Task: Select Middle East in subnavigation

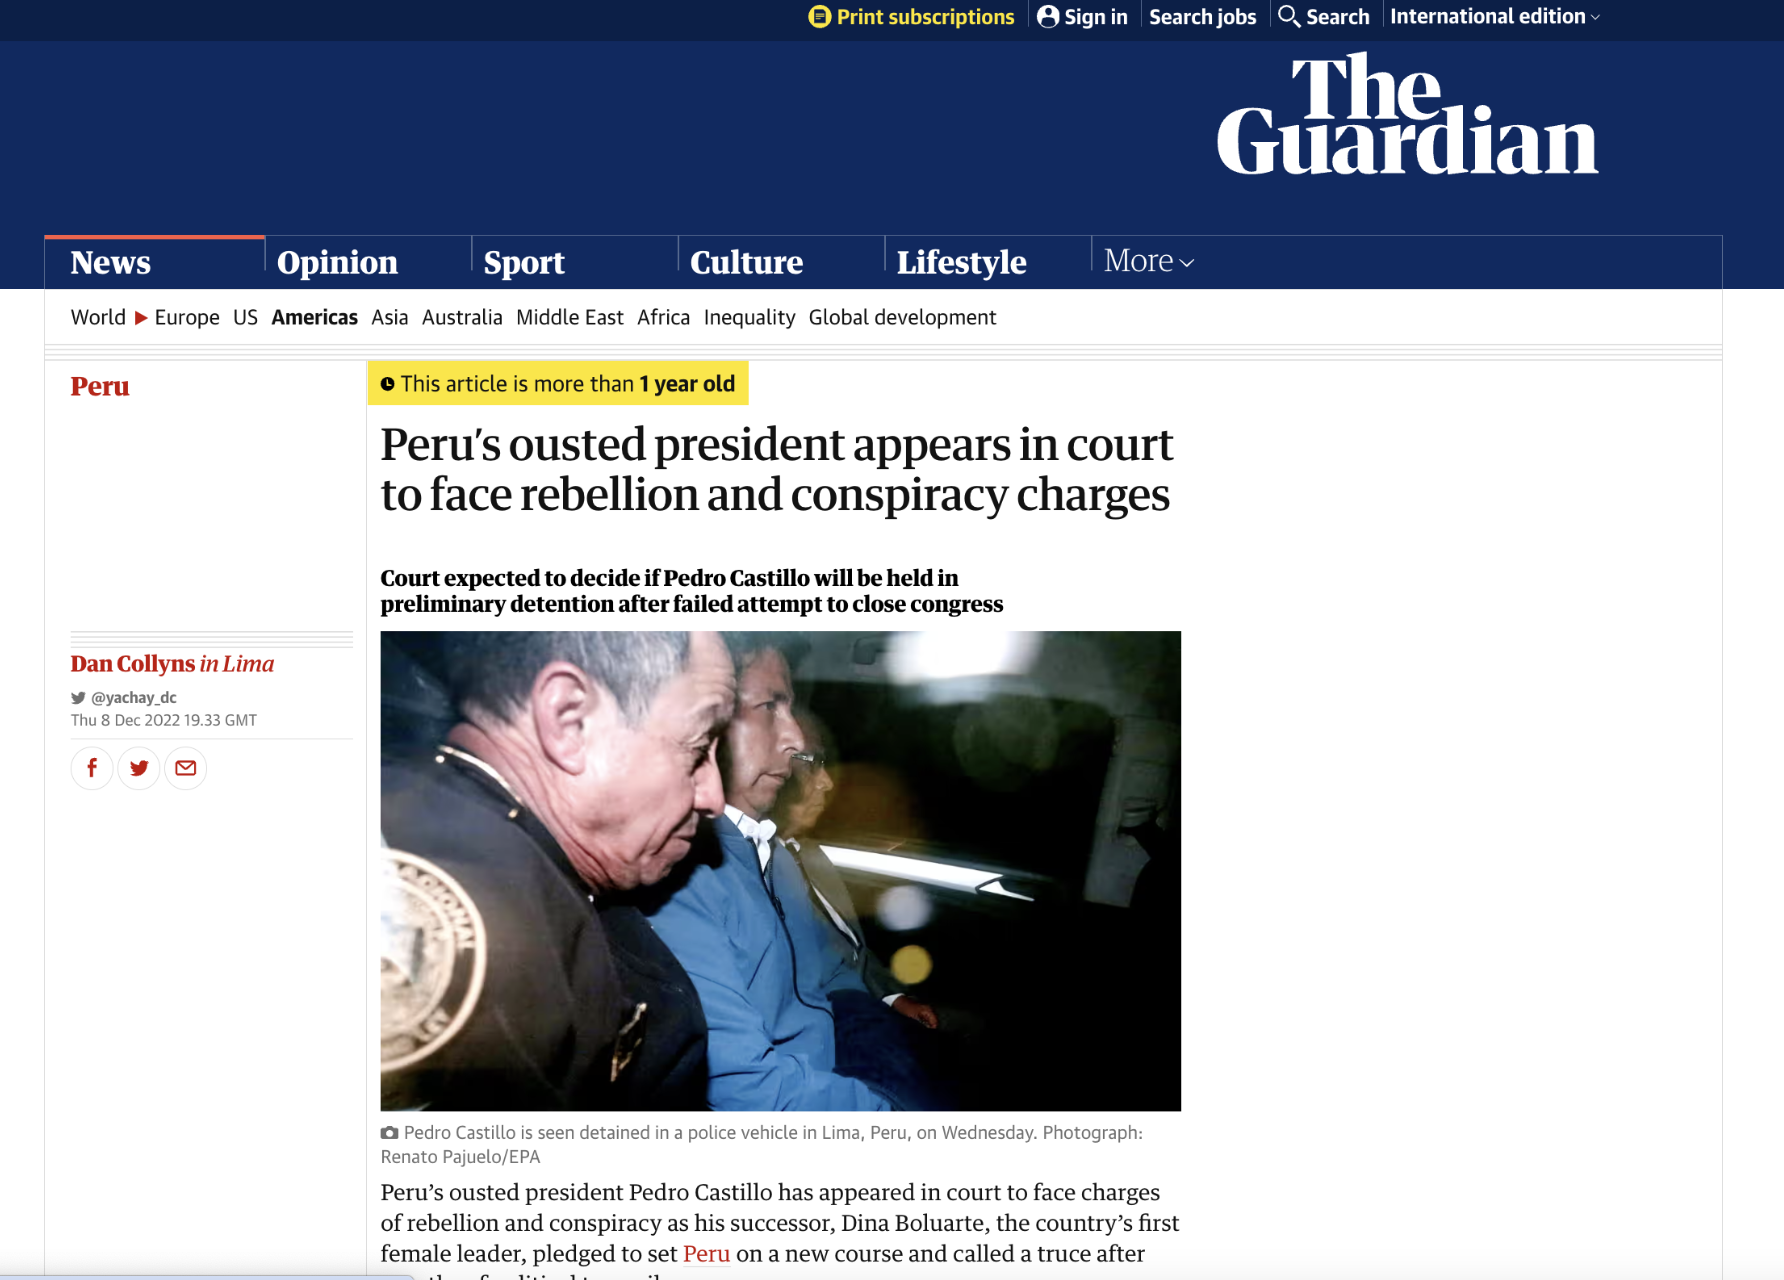Action: (570, 317)
